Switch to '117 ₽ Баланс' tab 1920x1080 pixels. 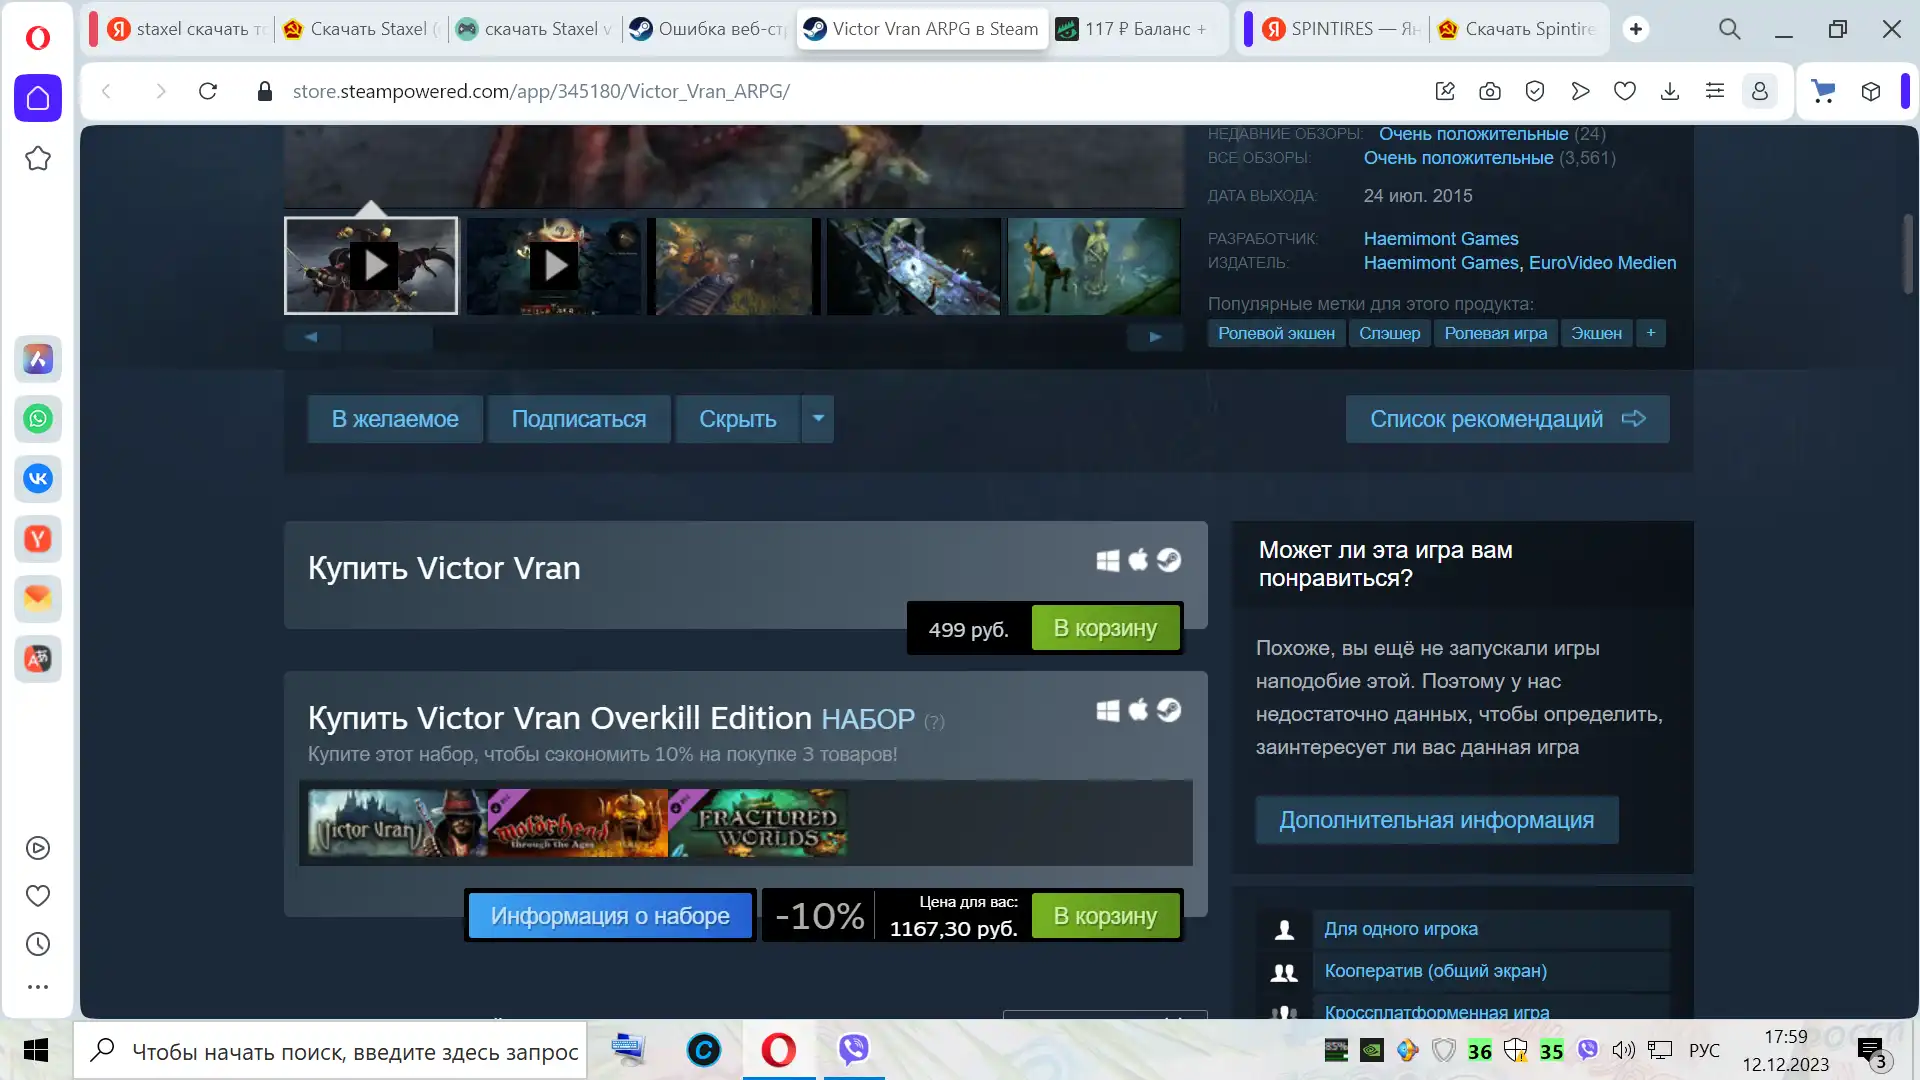click(x=1137, y=29)
